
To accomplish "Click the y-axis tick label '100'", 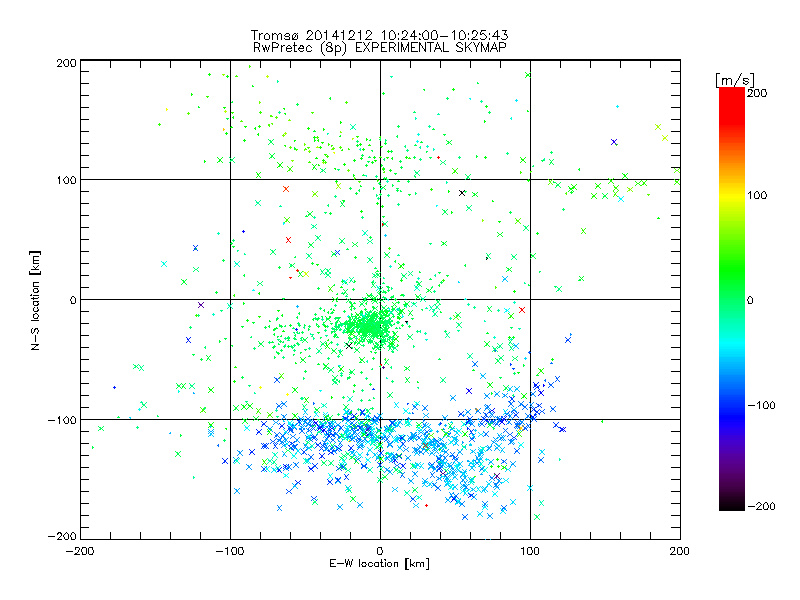I will tap(66, 180).
